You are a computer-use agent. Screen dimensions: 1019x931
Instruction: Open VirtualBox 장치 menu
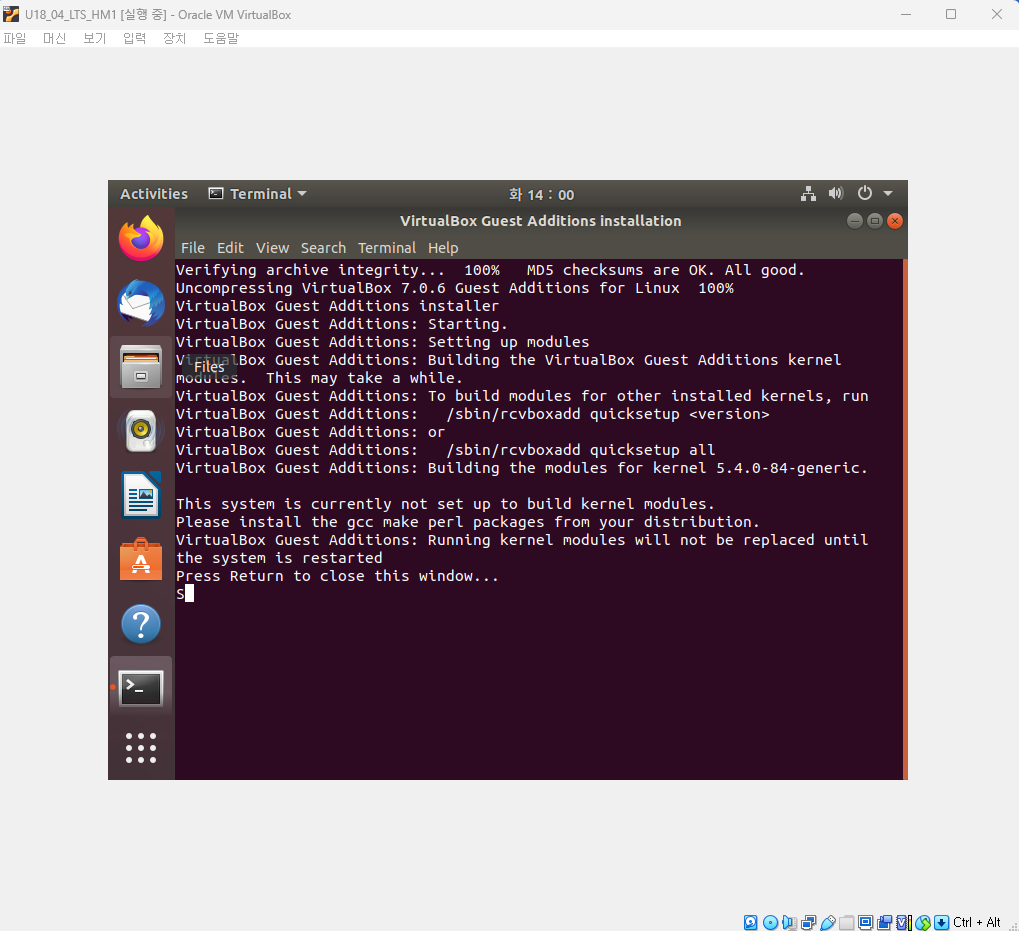click(174, 38)
